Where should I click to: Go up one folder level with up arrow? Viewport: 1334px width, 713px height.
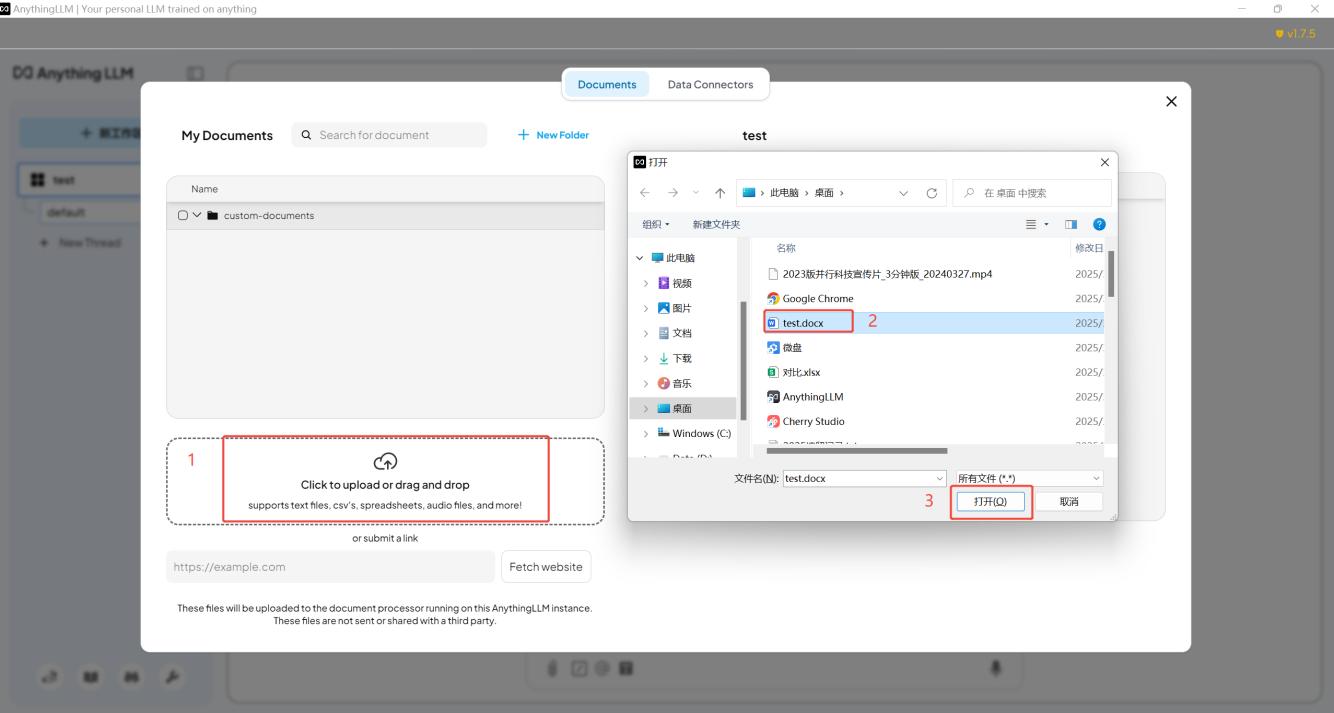(720, 193)
